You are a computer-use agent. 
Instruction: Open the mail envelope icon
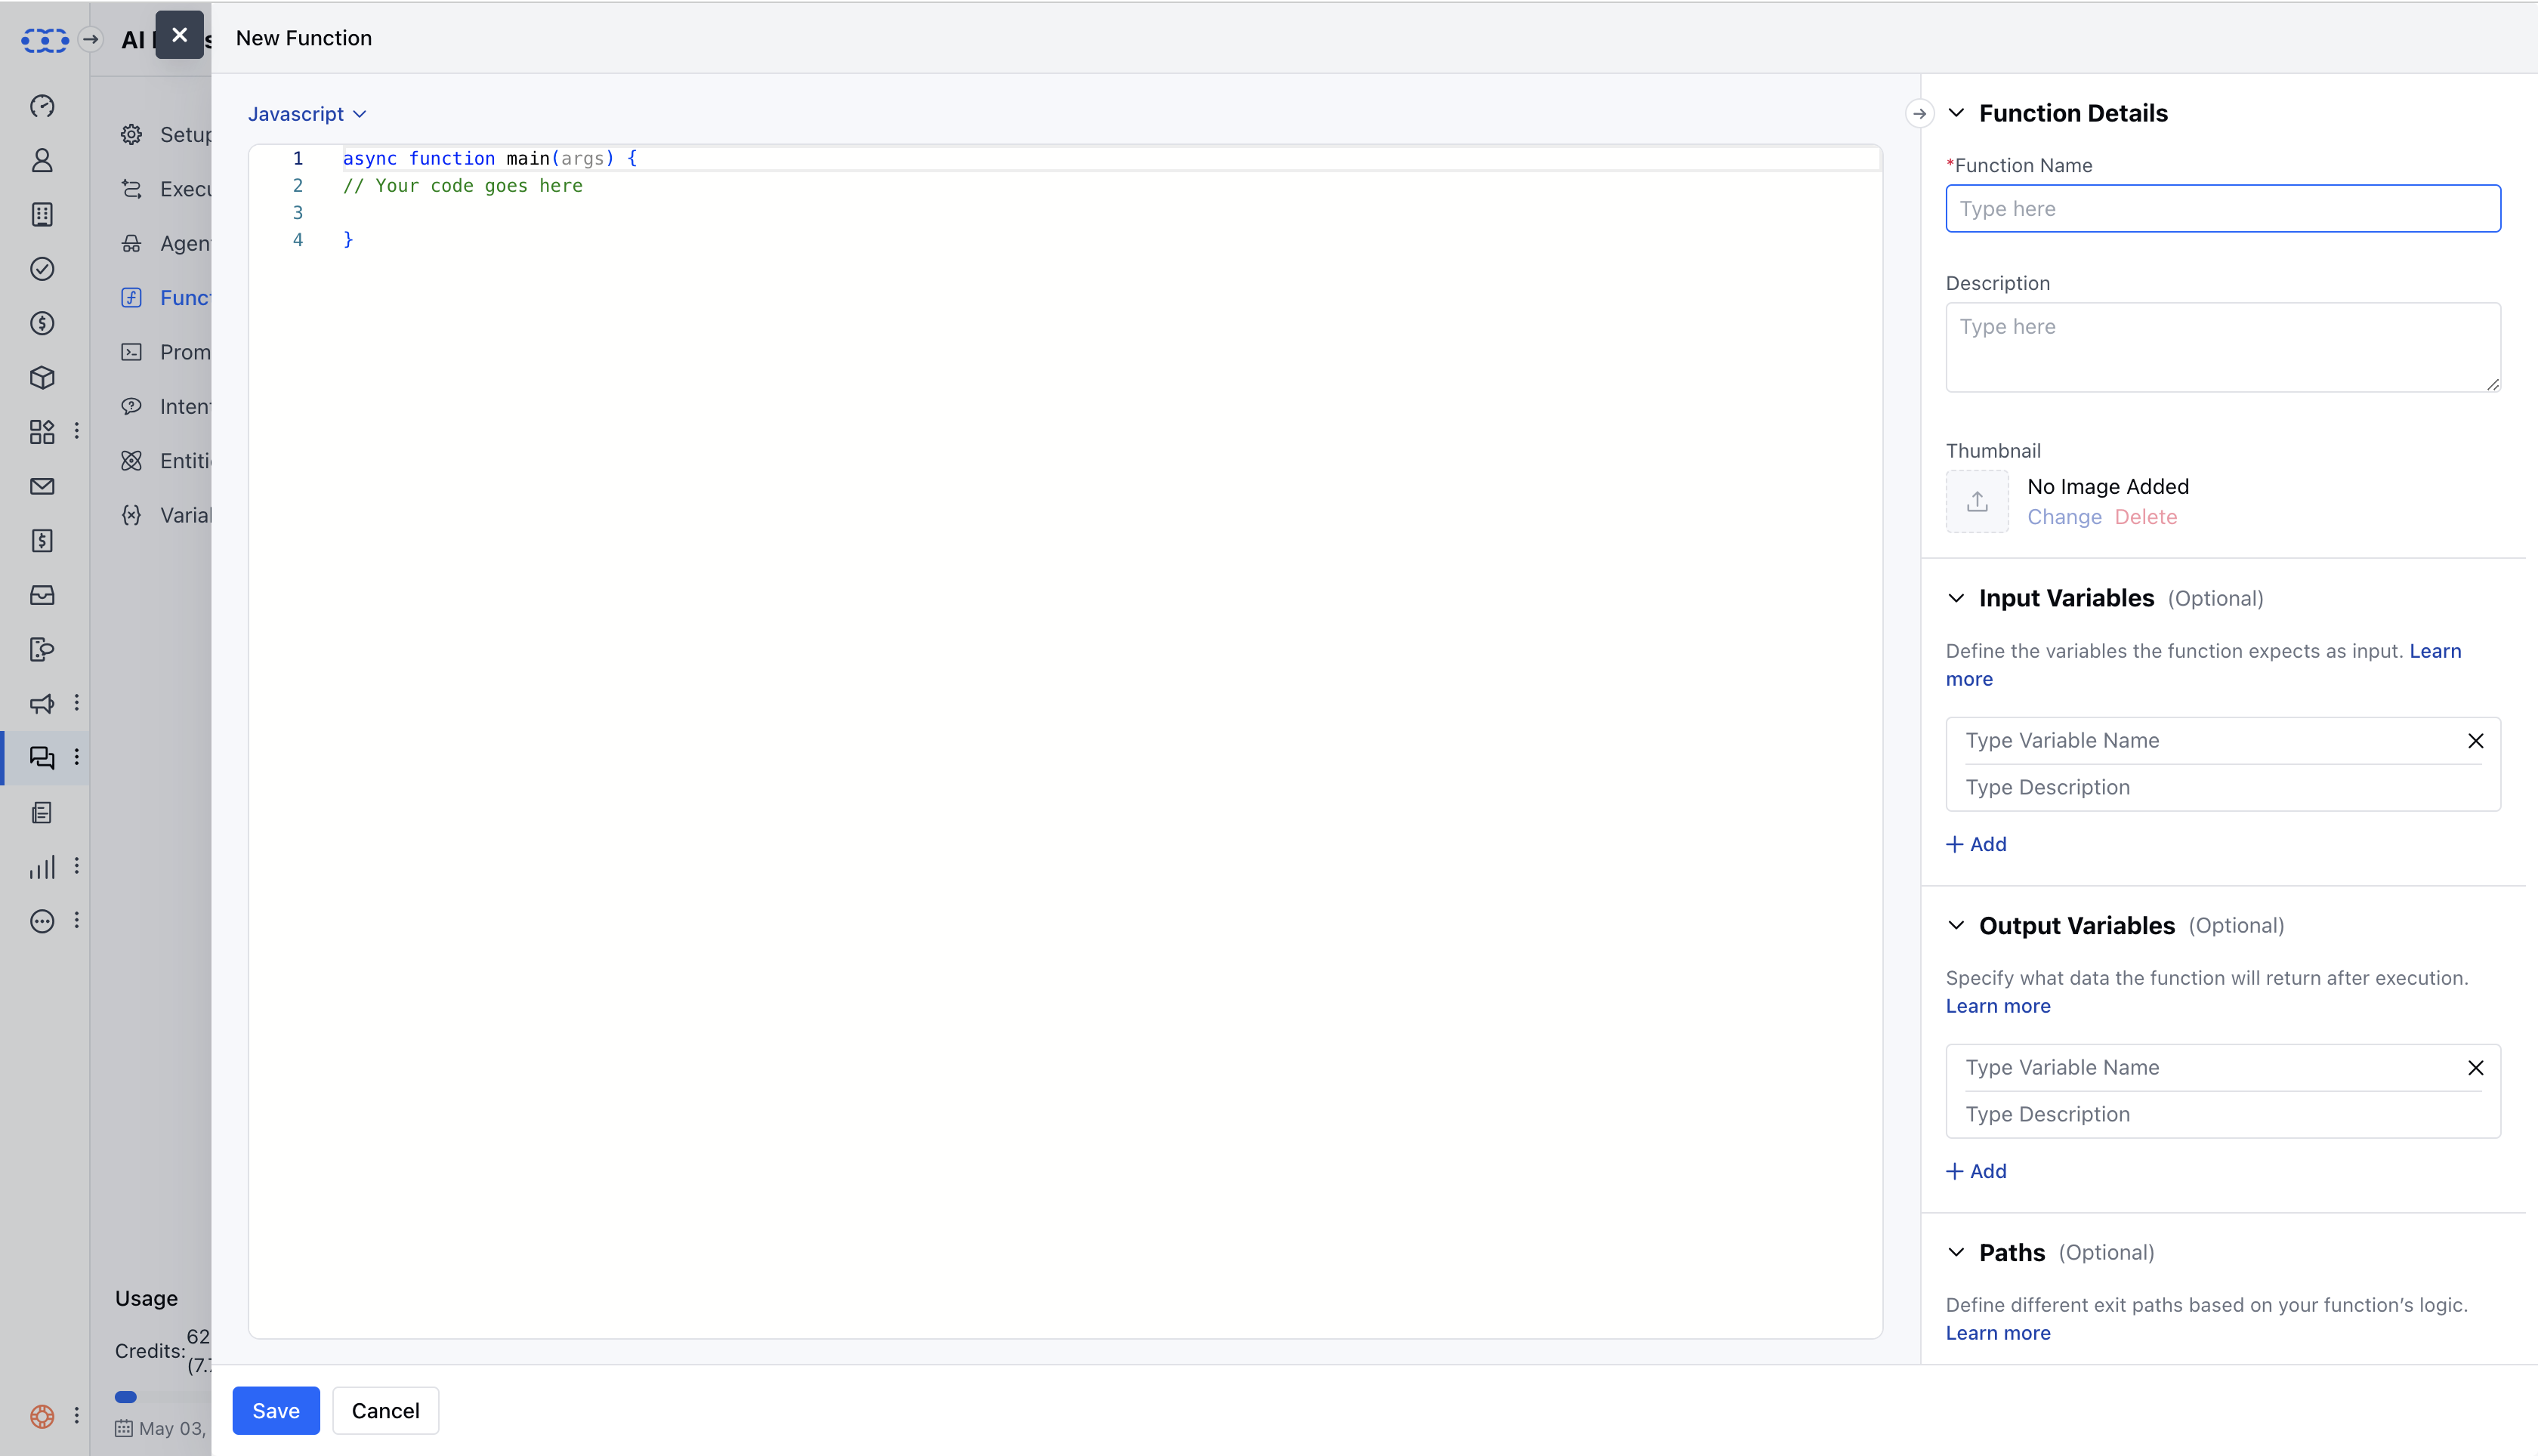(42, 486)
